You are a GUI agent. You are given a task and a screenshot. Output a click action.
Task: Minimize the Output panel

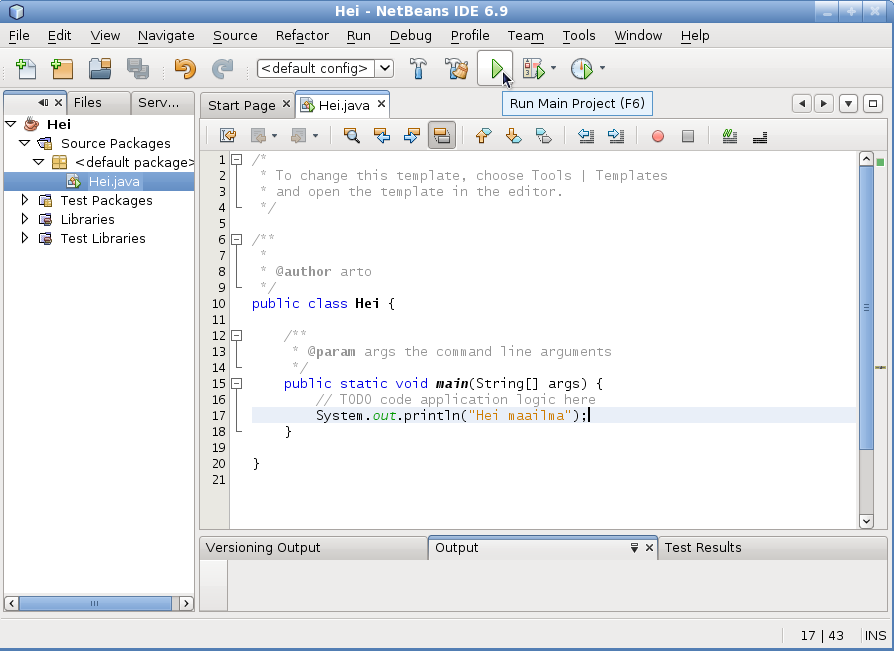coord(634,548)
